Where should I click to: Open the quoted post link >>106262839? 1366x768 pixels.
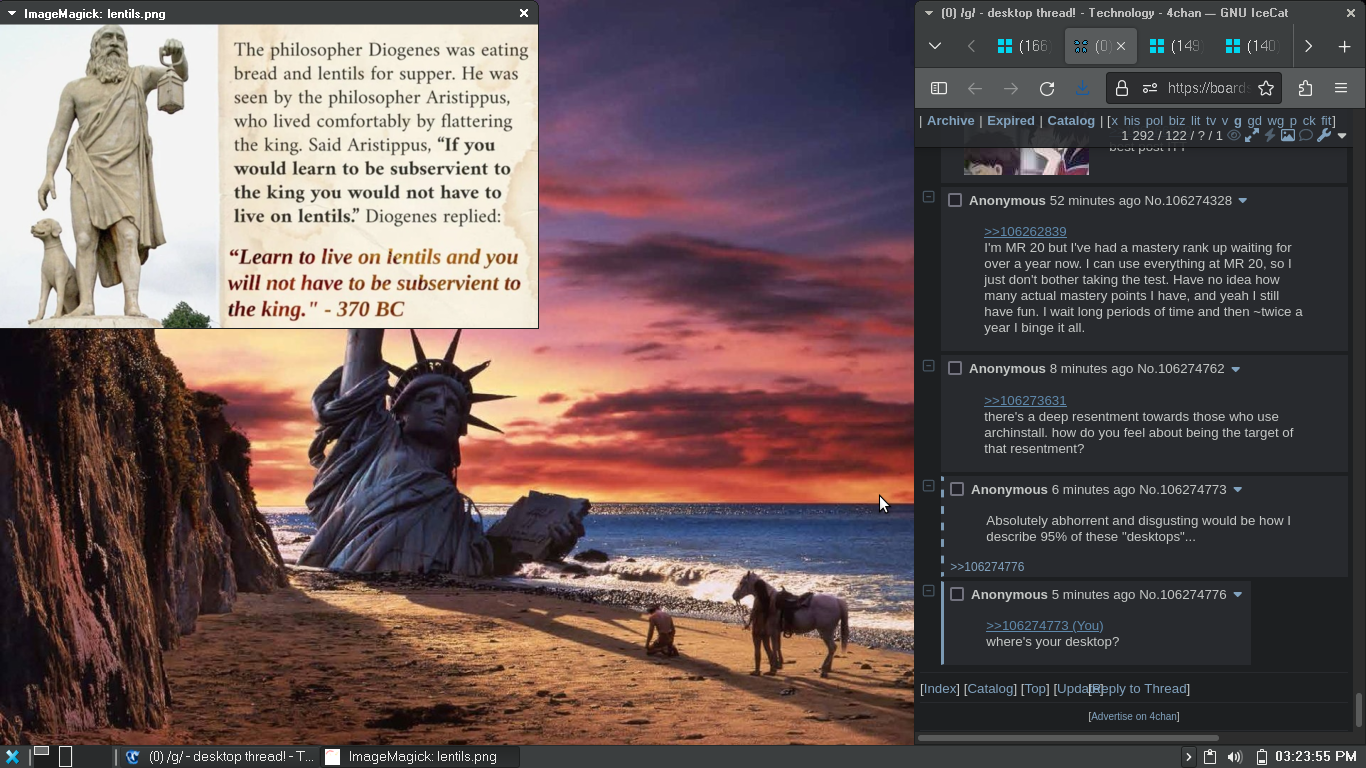pyautogui.click(x=1025, y=232)
